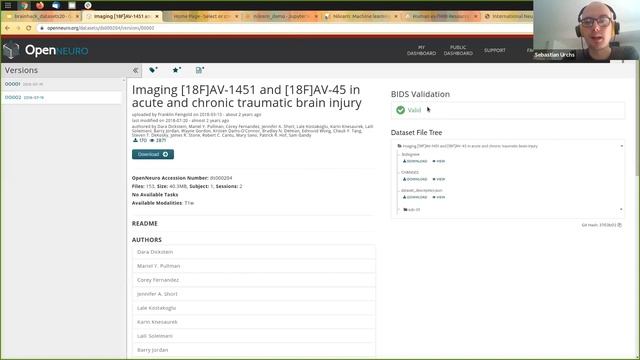Click author row Dara Dickstein
Viewport: 640px width, 360px height.
[253, 252]
